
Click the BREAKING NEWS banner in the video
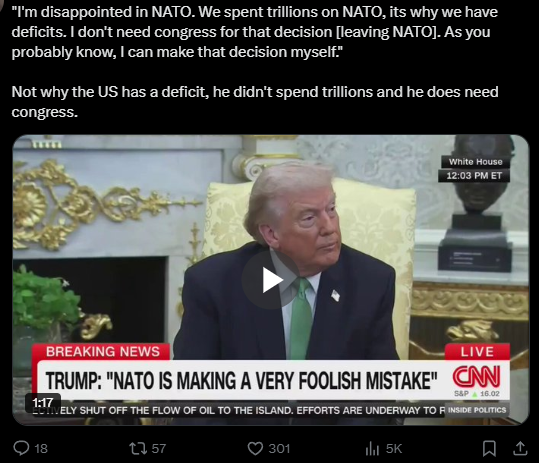[101, 352]
